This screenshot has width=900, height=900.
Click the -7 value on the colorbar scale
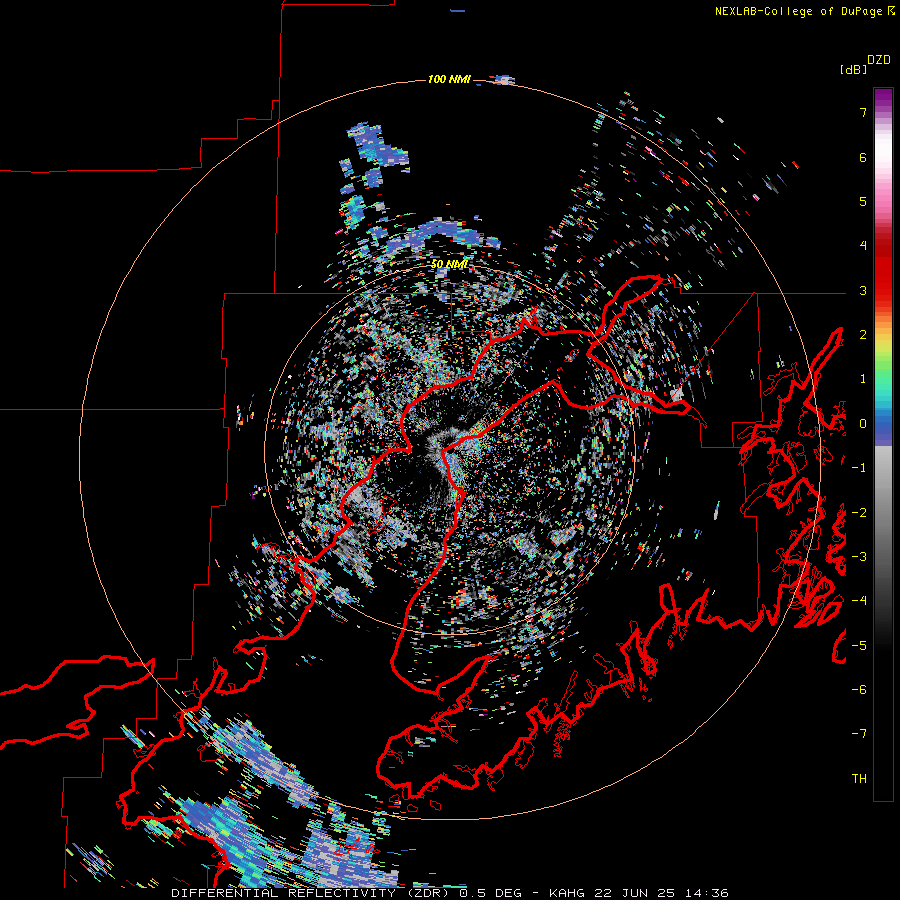[x=859, y=734]
